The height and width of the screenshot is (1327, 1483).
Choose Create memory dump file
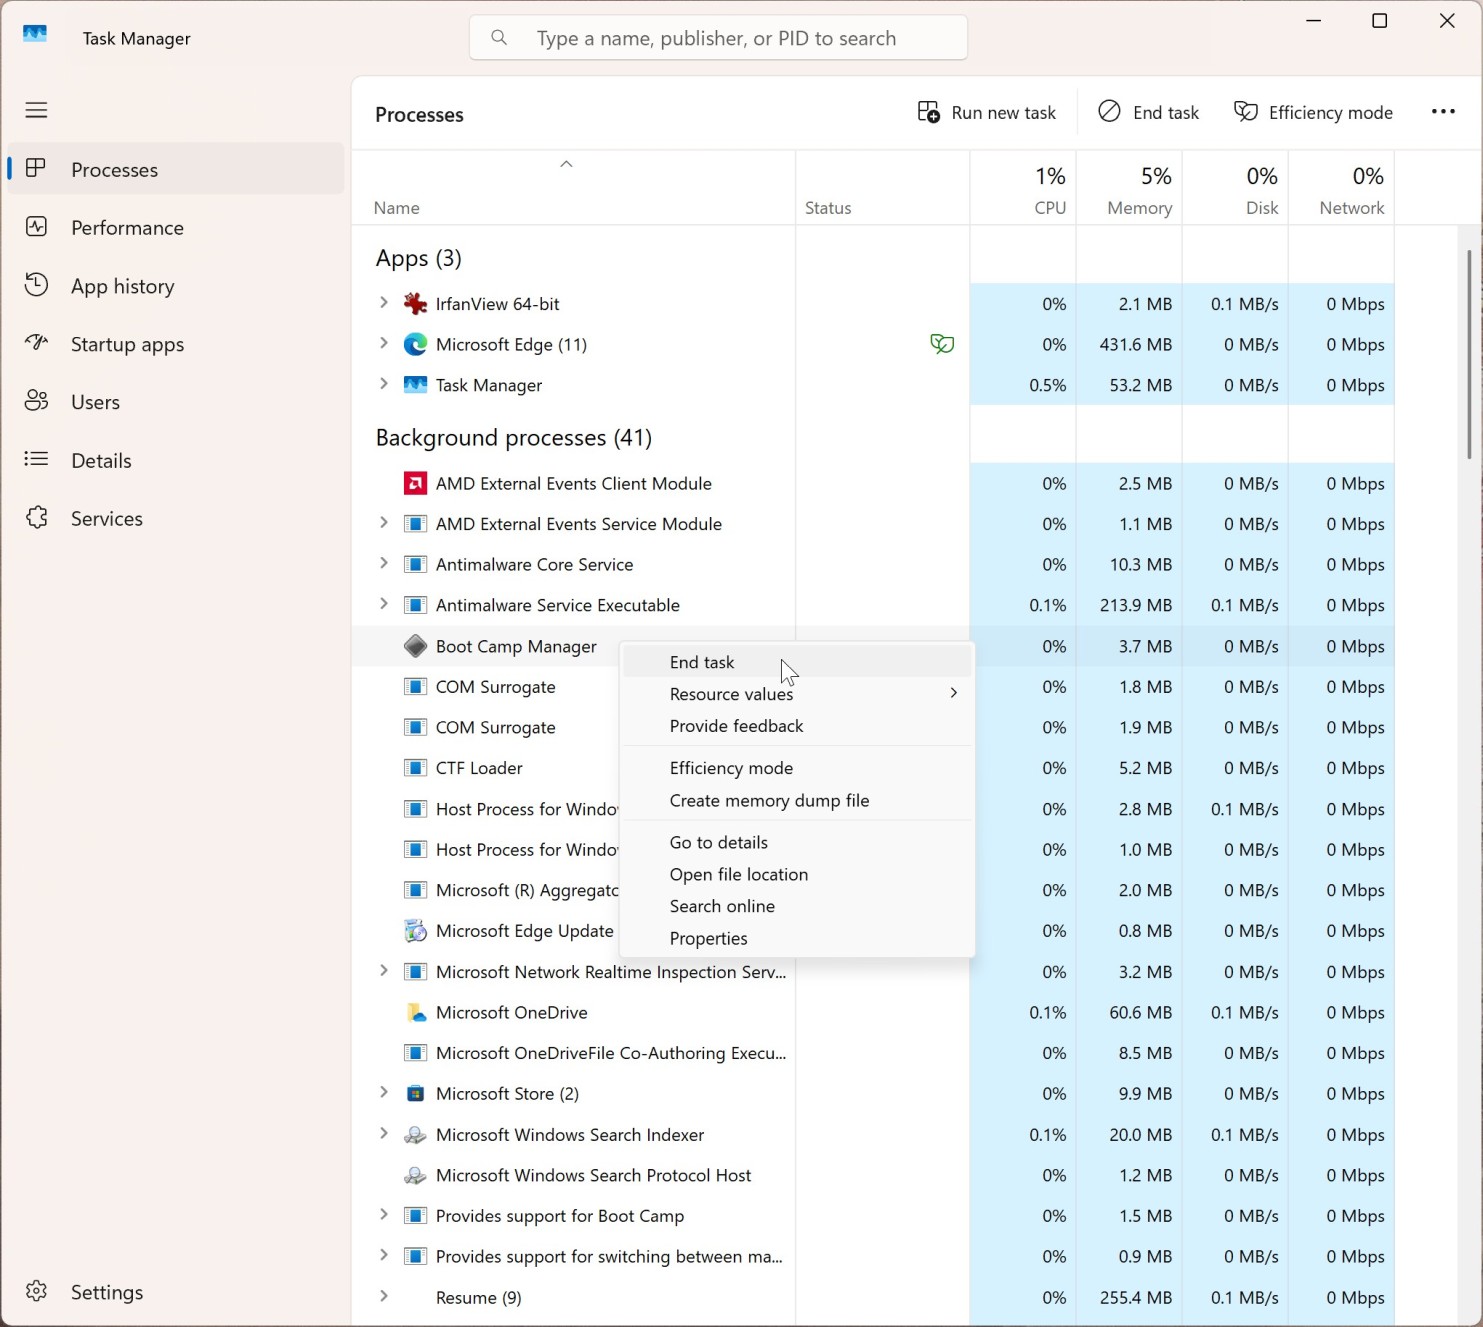[x=797, y=800]
